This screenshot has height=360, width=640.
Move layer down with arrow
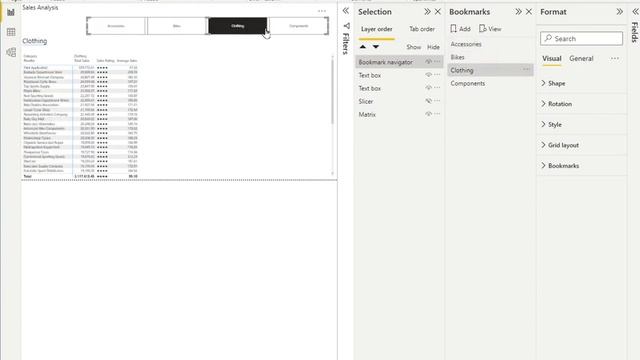[x=376, y=47]
